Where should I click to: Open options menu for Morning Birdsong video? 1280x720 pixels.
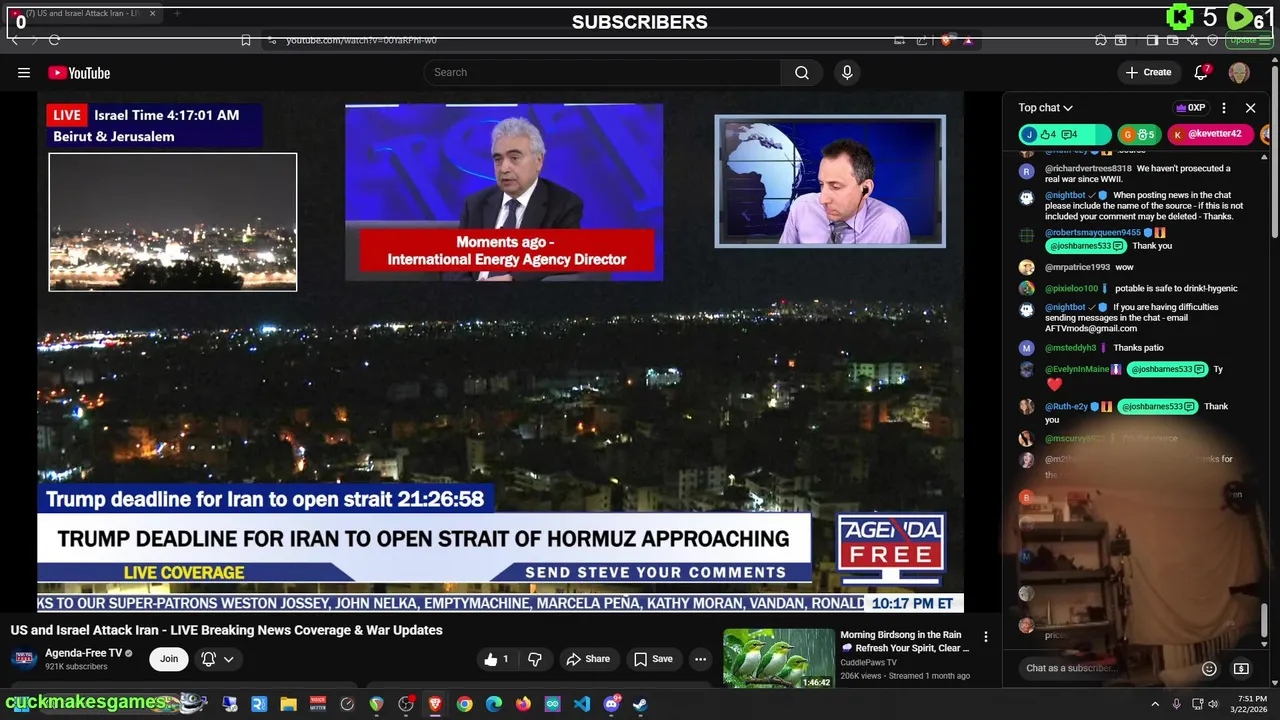(x=985, y=637)
